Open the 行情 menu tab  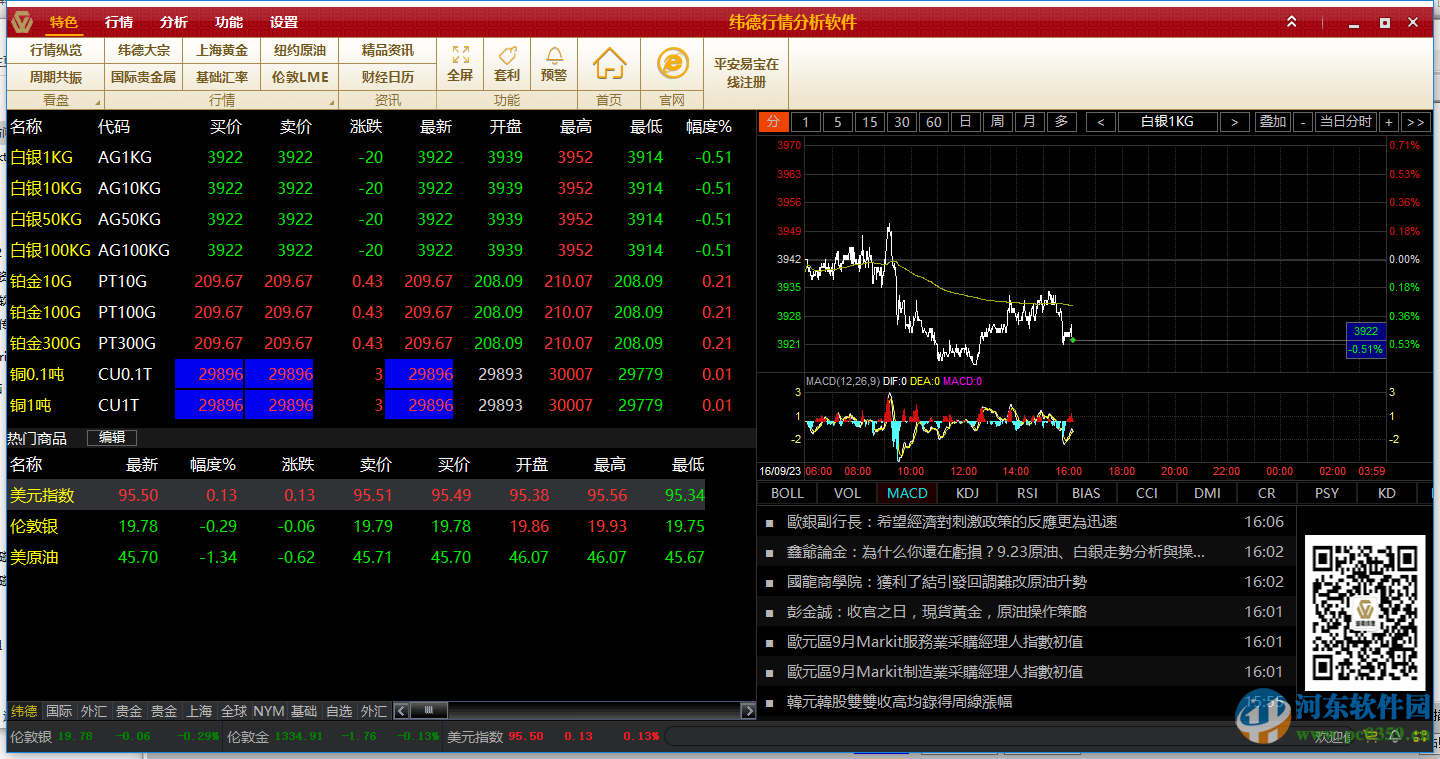point(119,22)
